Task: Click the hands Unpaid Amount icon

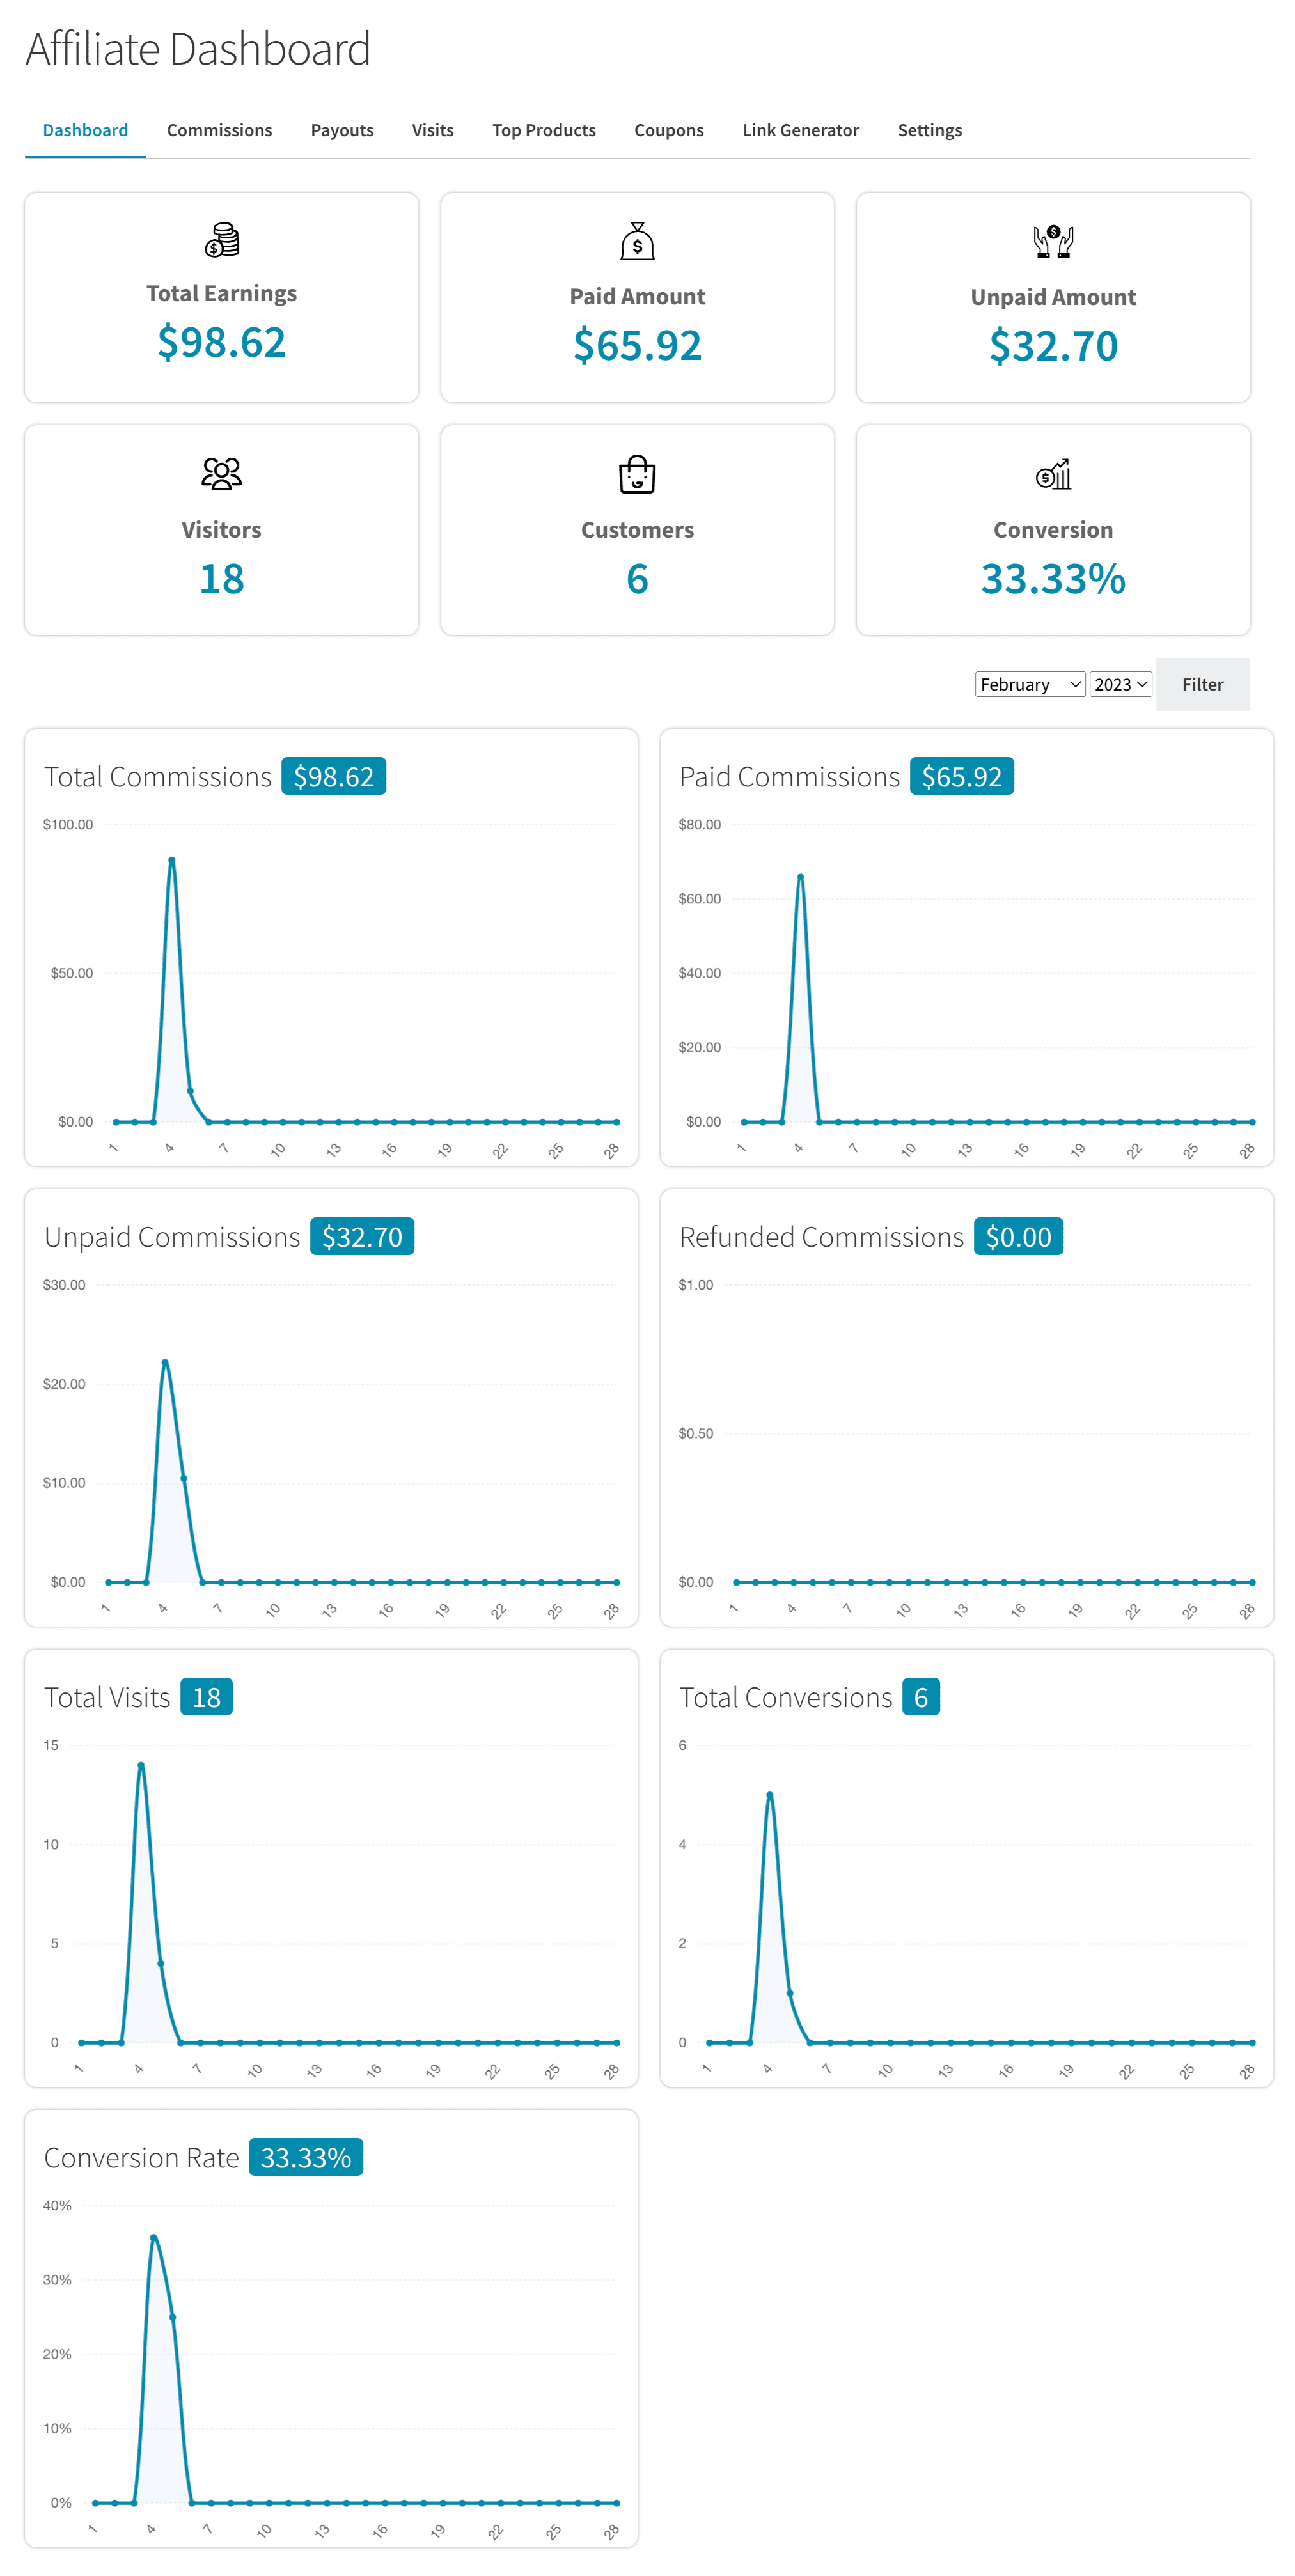Action: click(1052, 241)
